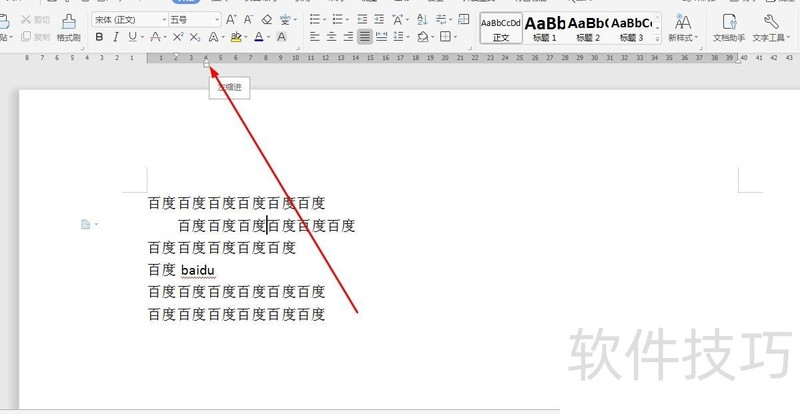Viewport: 800px width, 414px height.
Task: Apply strikethrough to text
Action: (x=155, y=37)
